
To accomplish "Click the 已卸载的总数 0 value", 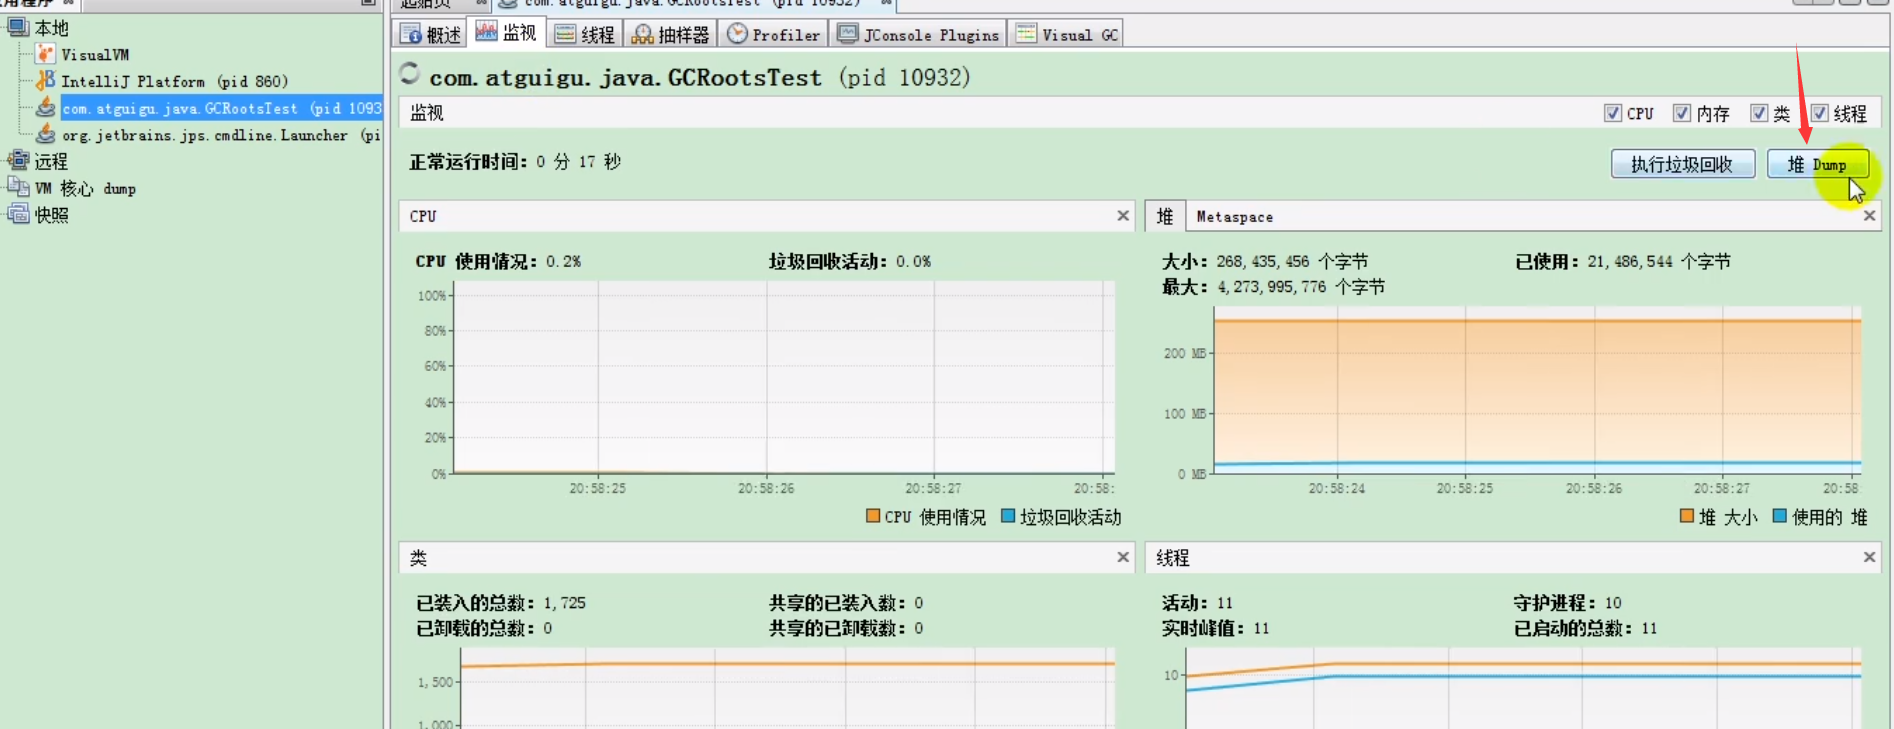I will tap(547, 628).
